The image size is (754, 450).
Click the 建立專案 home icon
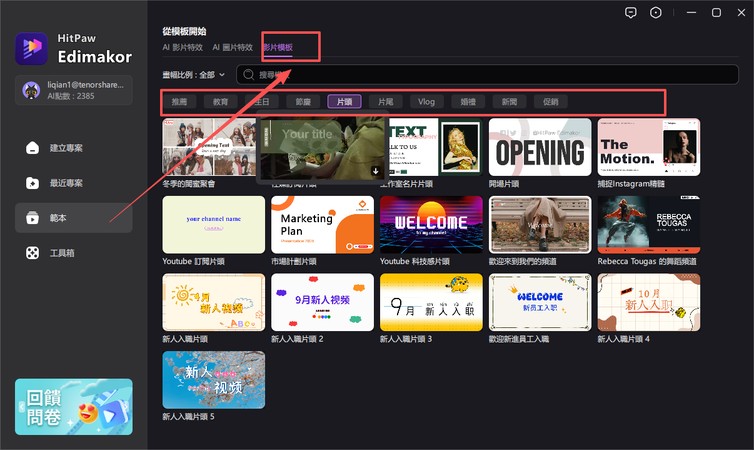click(x=32, y=148)
